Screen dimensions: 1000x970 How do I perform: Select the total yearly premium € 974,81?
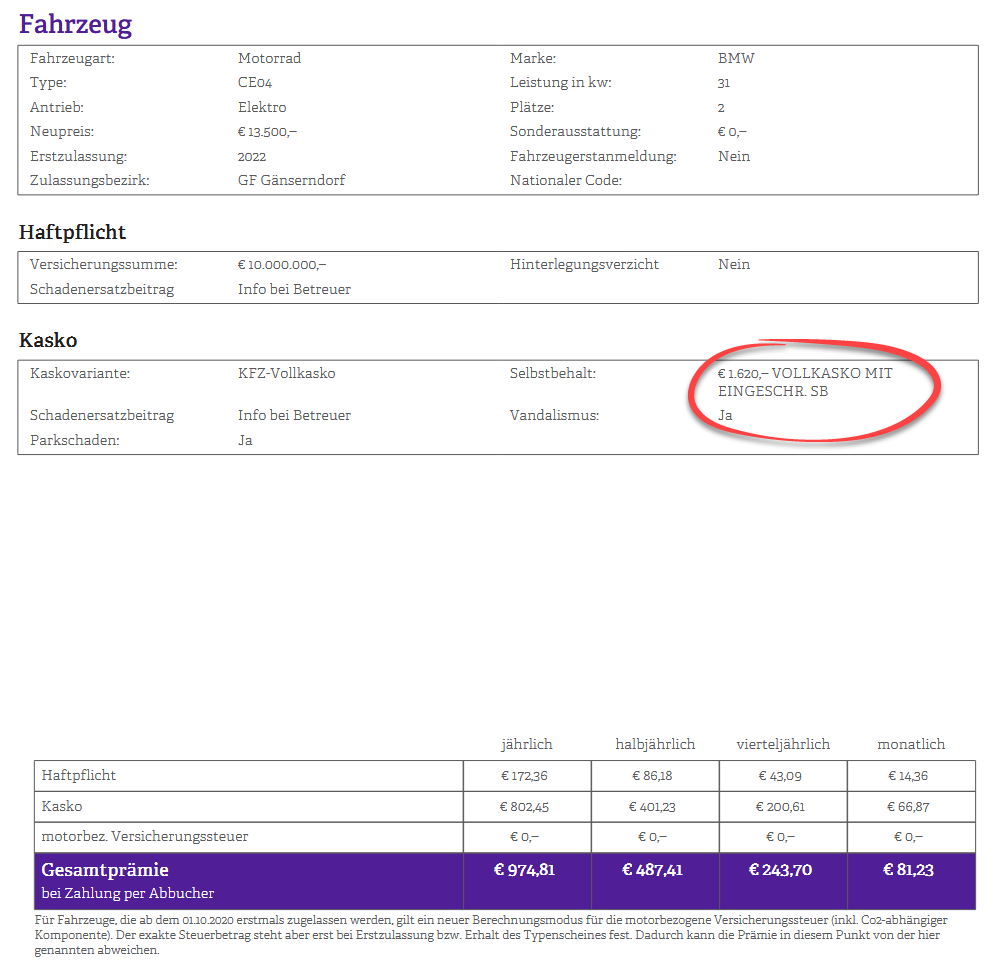tap(526, 870)
